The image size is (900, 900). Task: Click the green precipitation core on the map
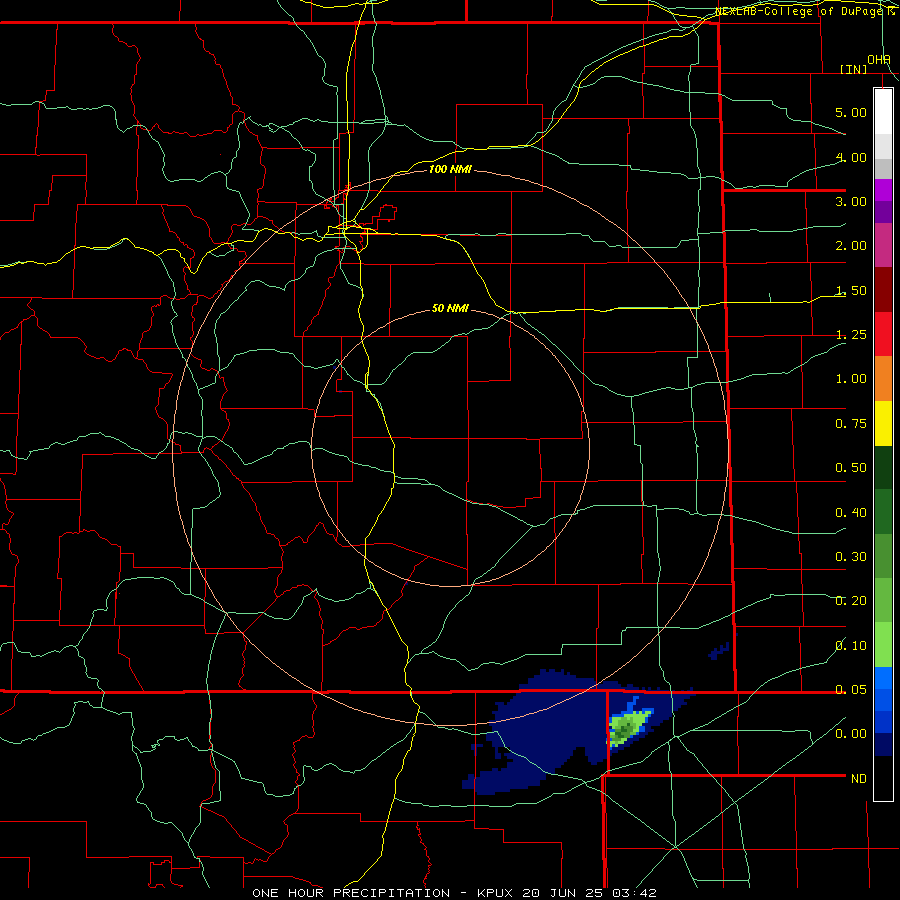coord(627,726)
